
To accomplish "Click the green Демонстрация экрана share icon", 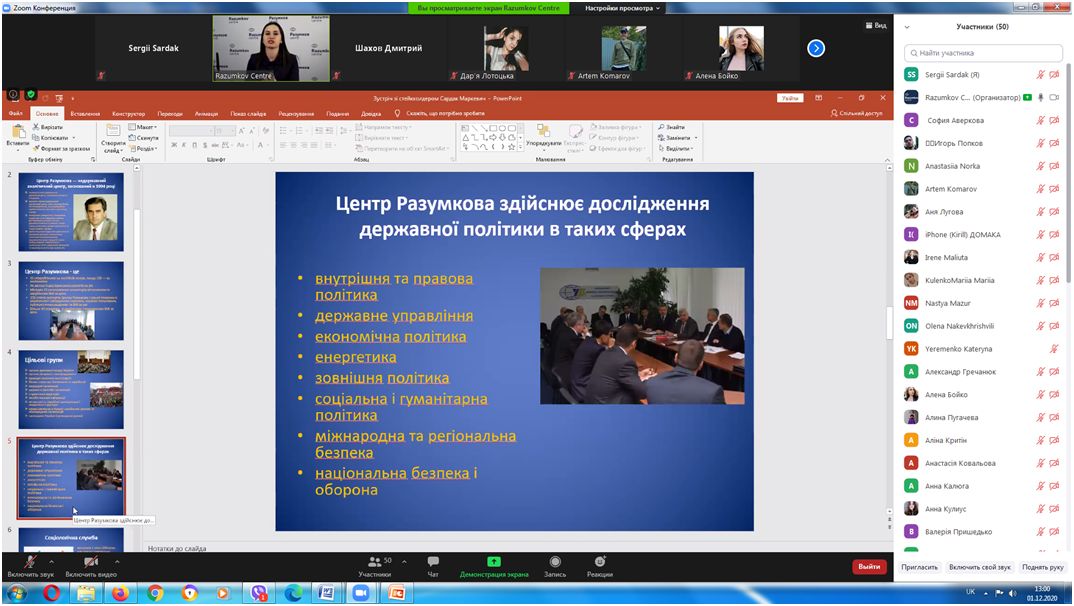I will click(x=494, y=561).
